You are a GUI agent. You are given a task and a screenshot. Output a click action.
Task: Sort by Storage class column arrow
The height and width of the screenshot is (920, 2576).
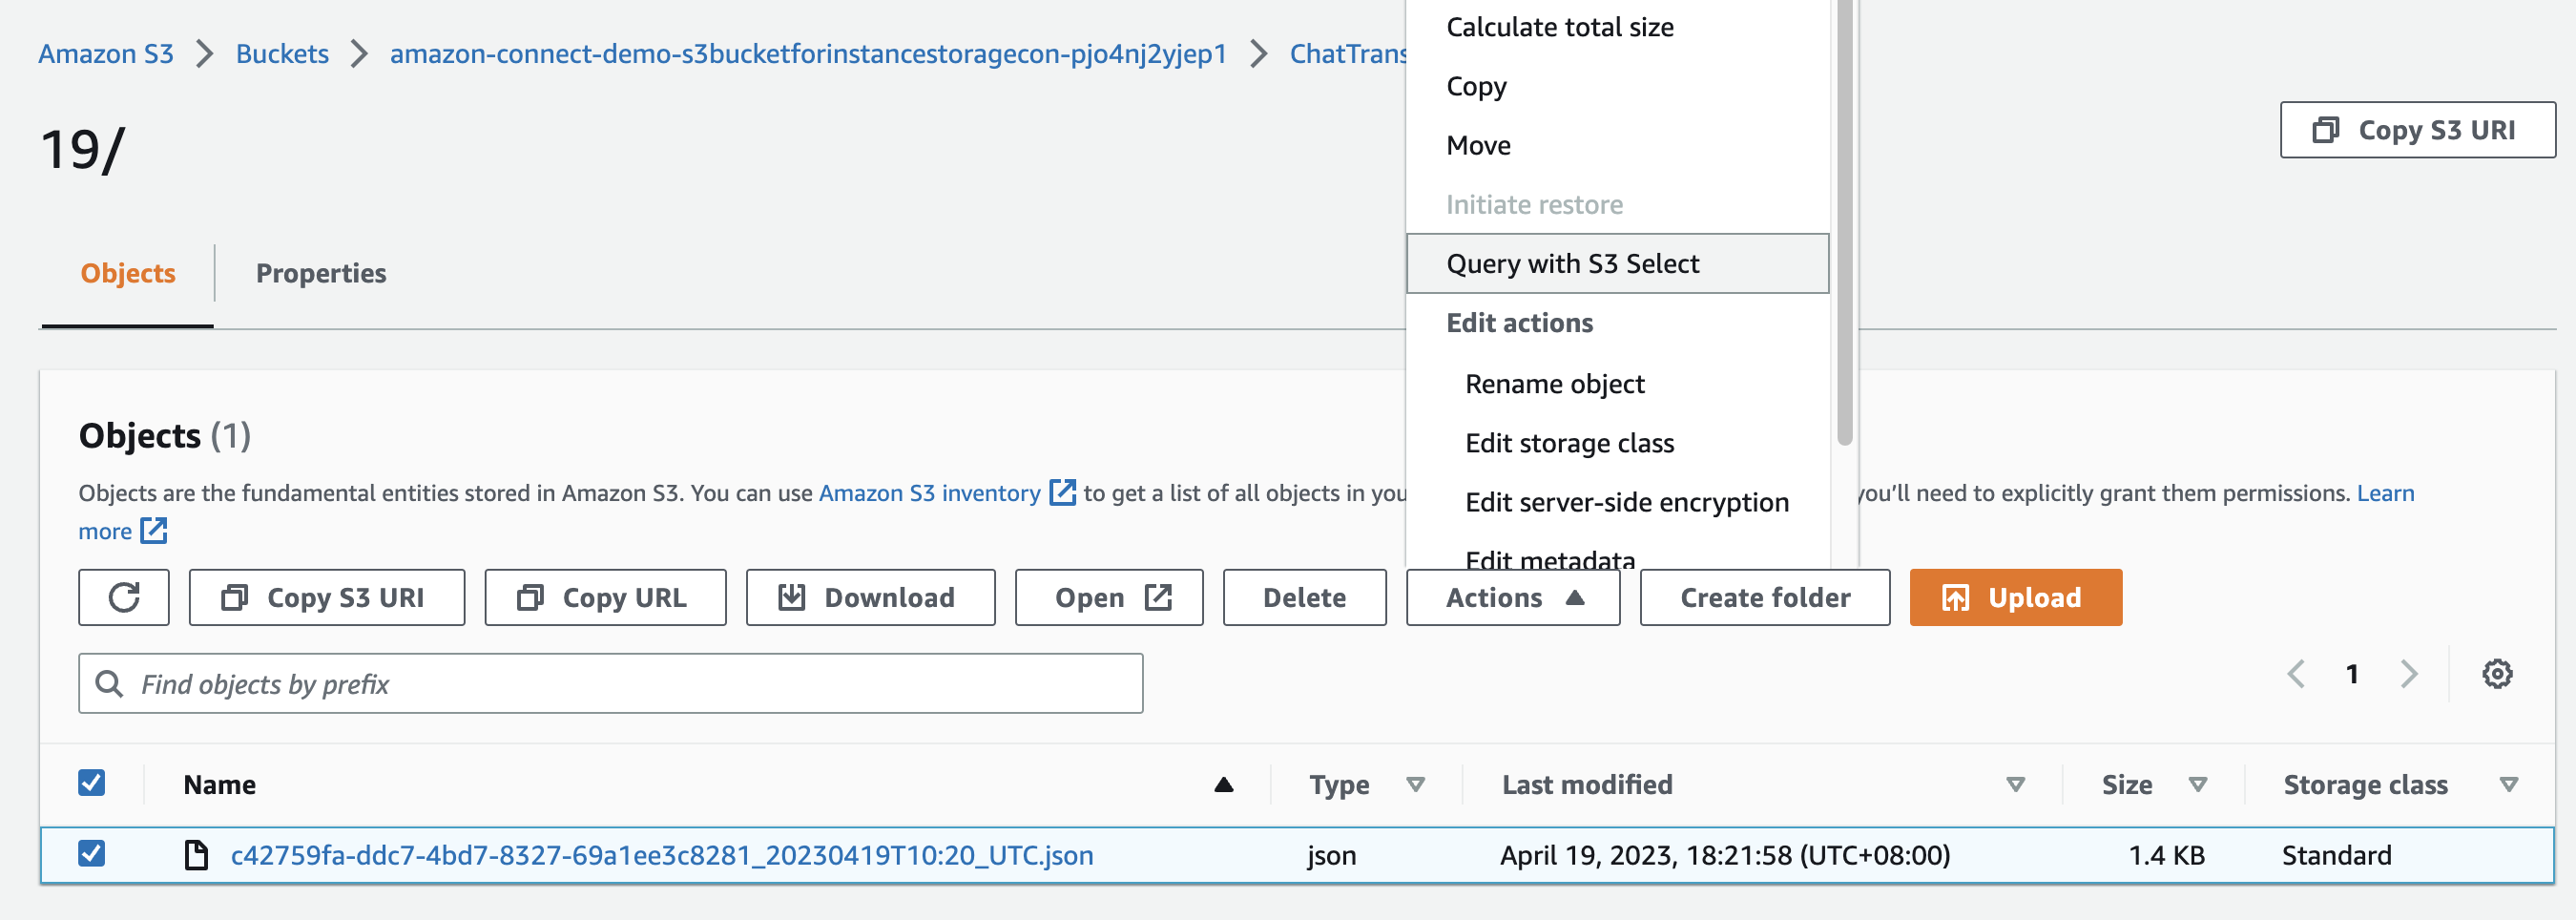pyautogui.click(x=2508, y=785)
